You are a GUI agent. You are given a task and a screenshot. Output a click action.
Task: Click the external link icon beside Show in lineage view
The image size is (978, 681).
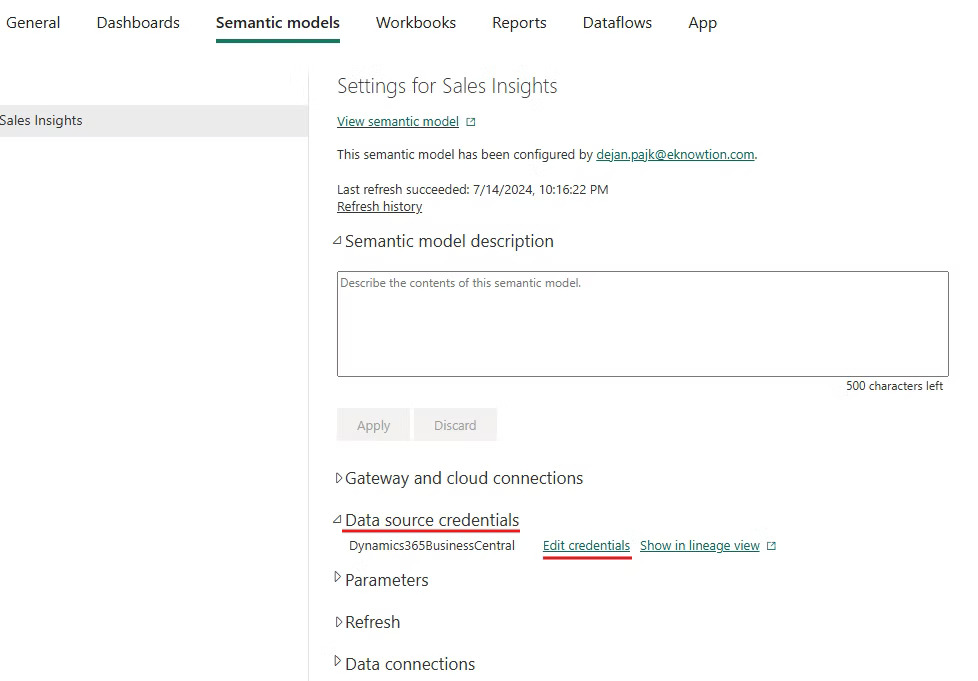pos(768,545)
